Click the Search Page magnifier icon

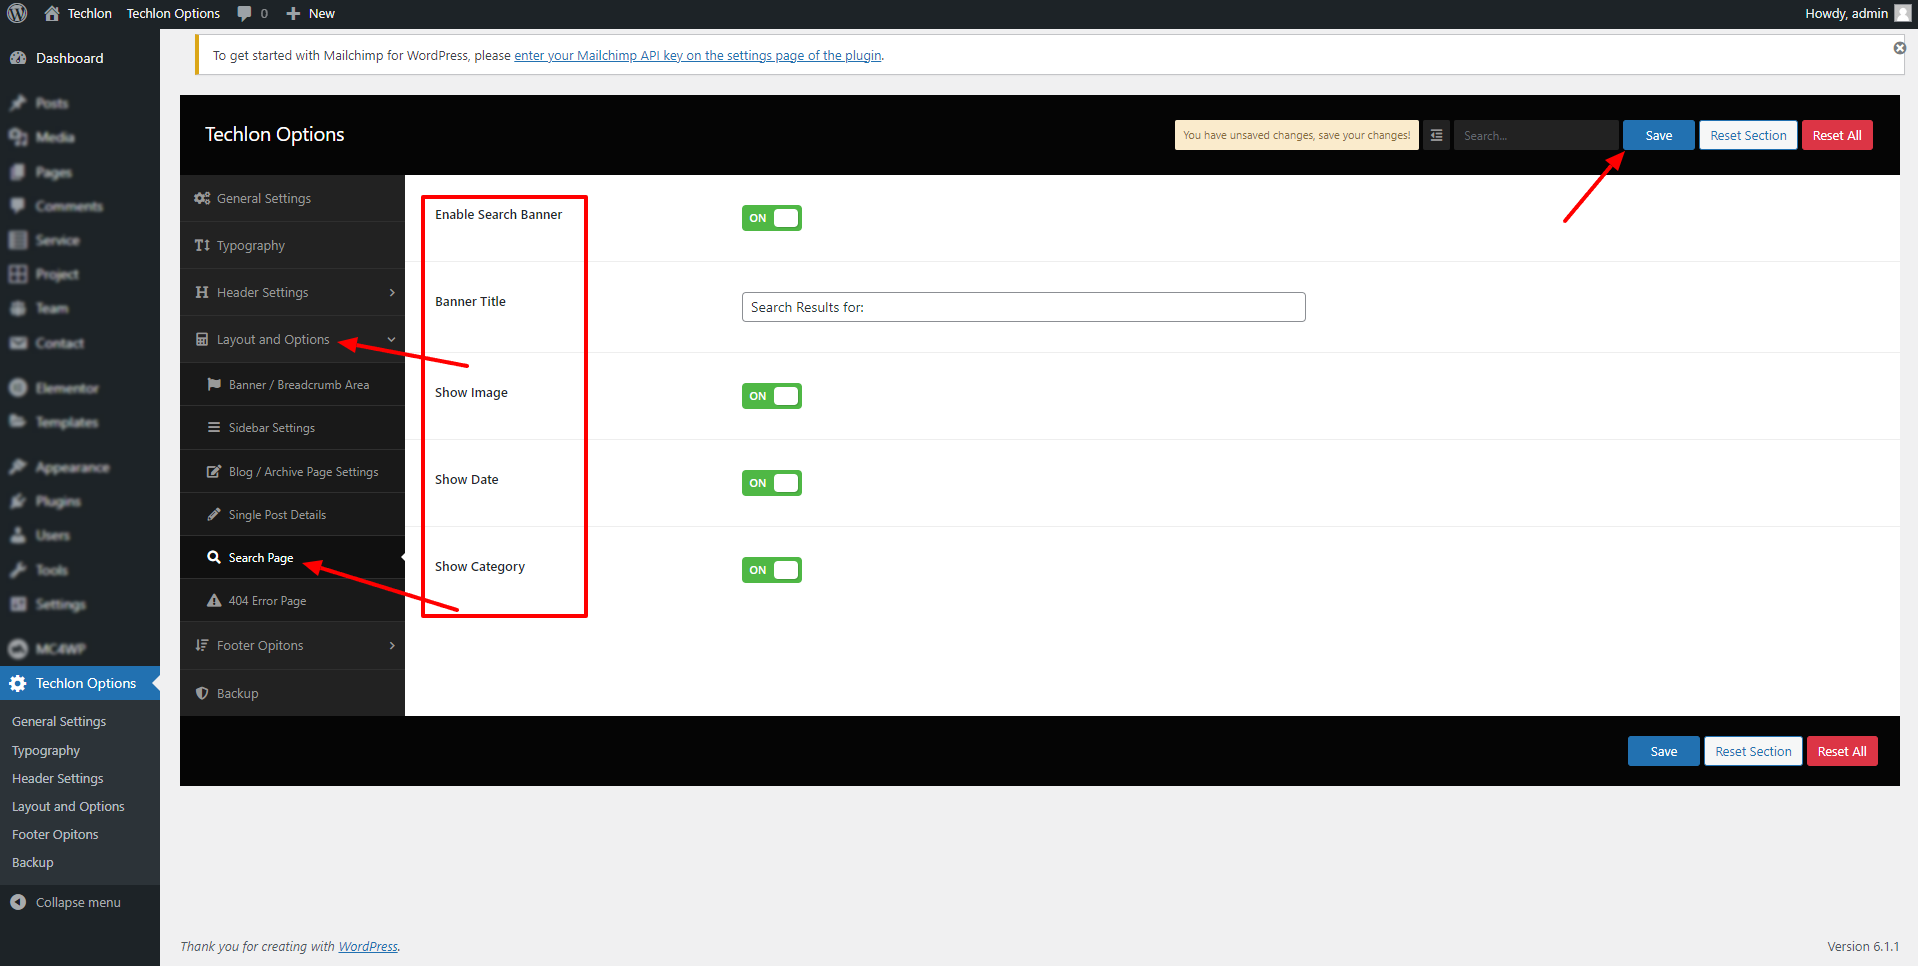(x=214, y=558)
